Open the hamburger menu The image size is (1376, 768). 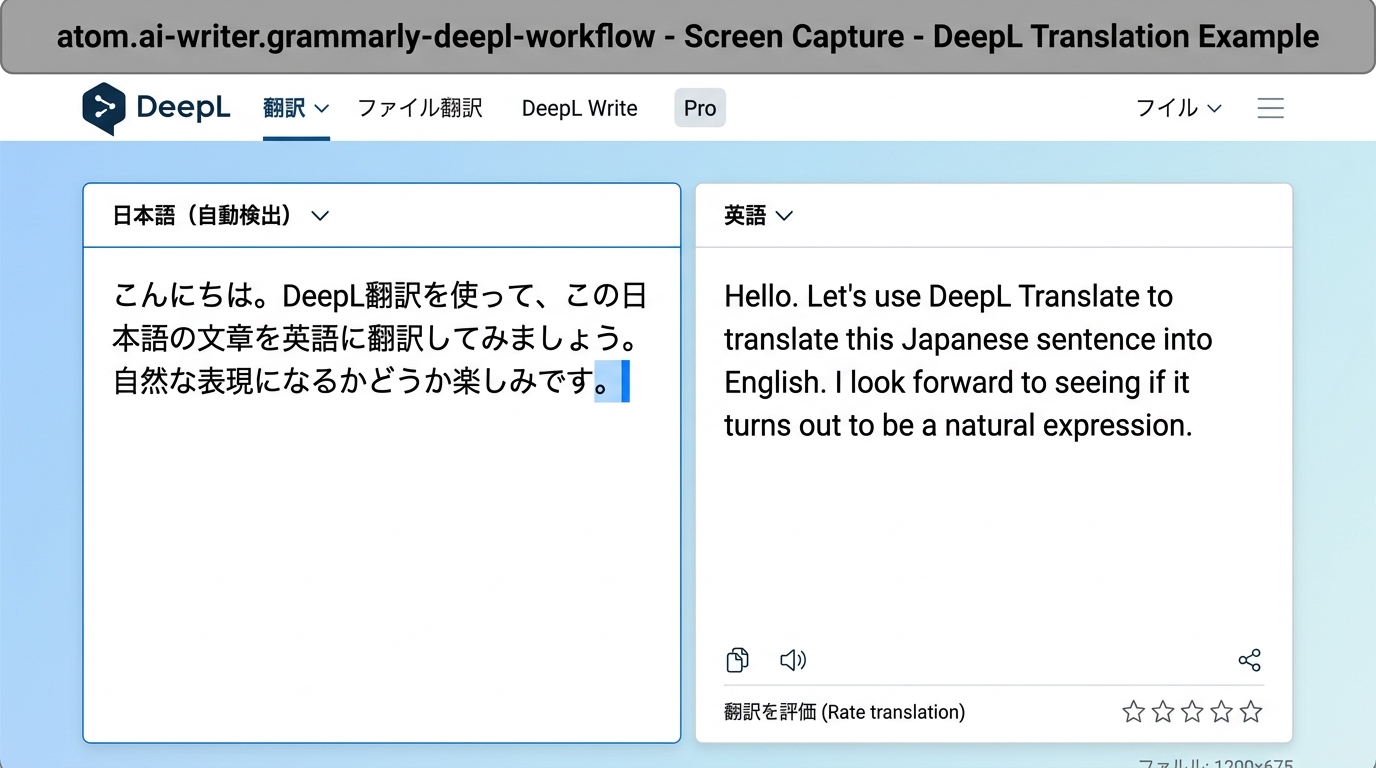click(1270, 108)
